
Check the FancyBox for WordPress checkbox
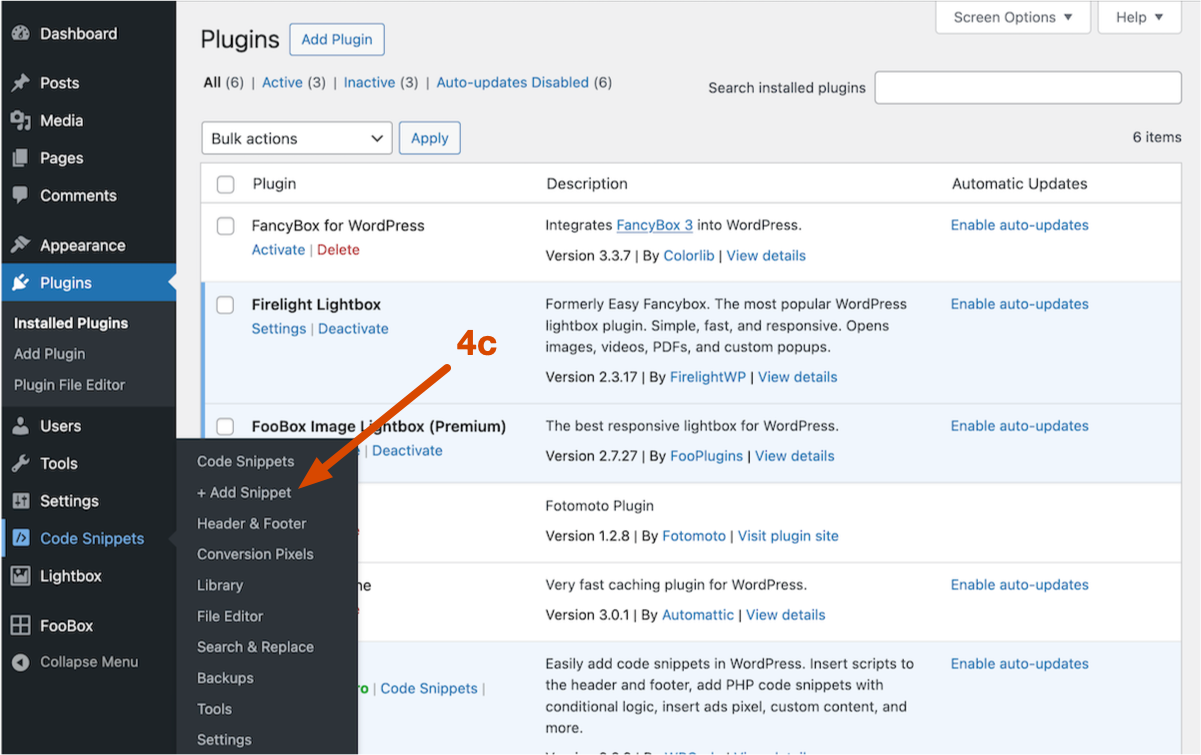pos(226,226)
